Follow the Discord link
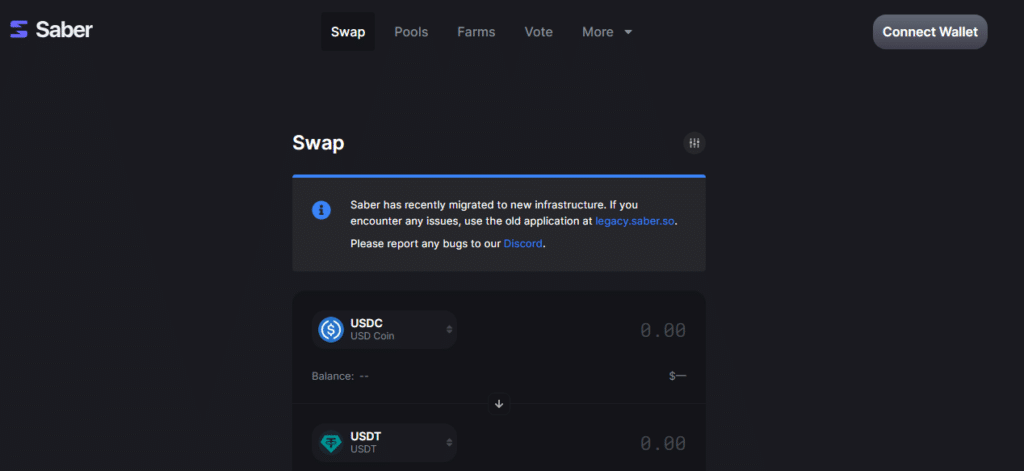 coord(523,244)
